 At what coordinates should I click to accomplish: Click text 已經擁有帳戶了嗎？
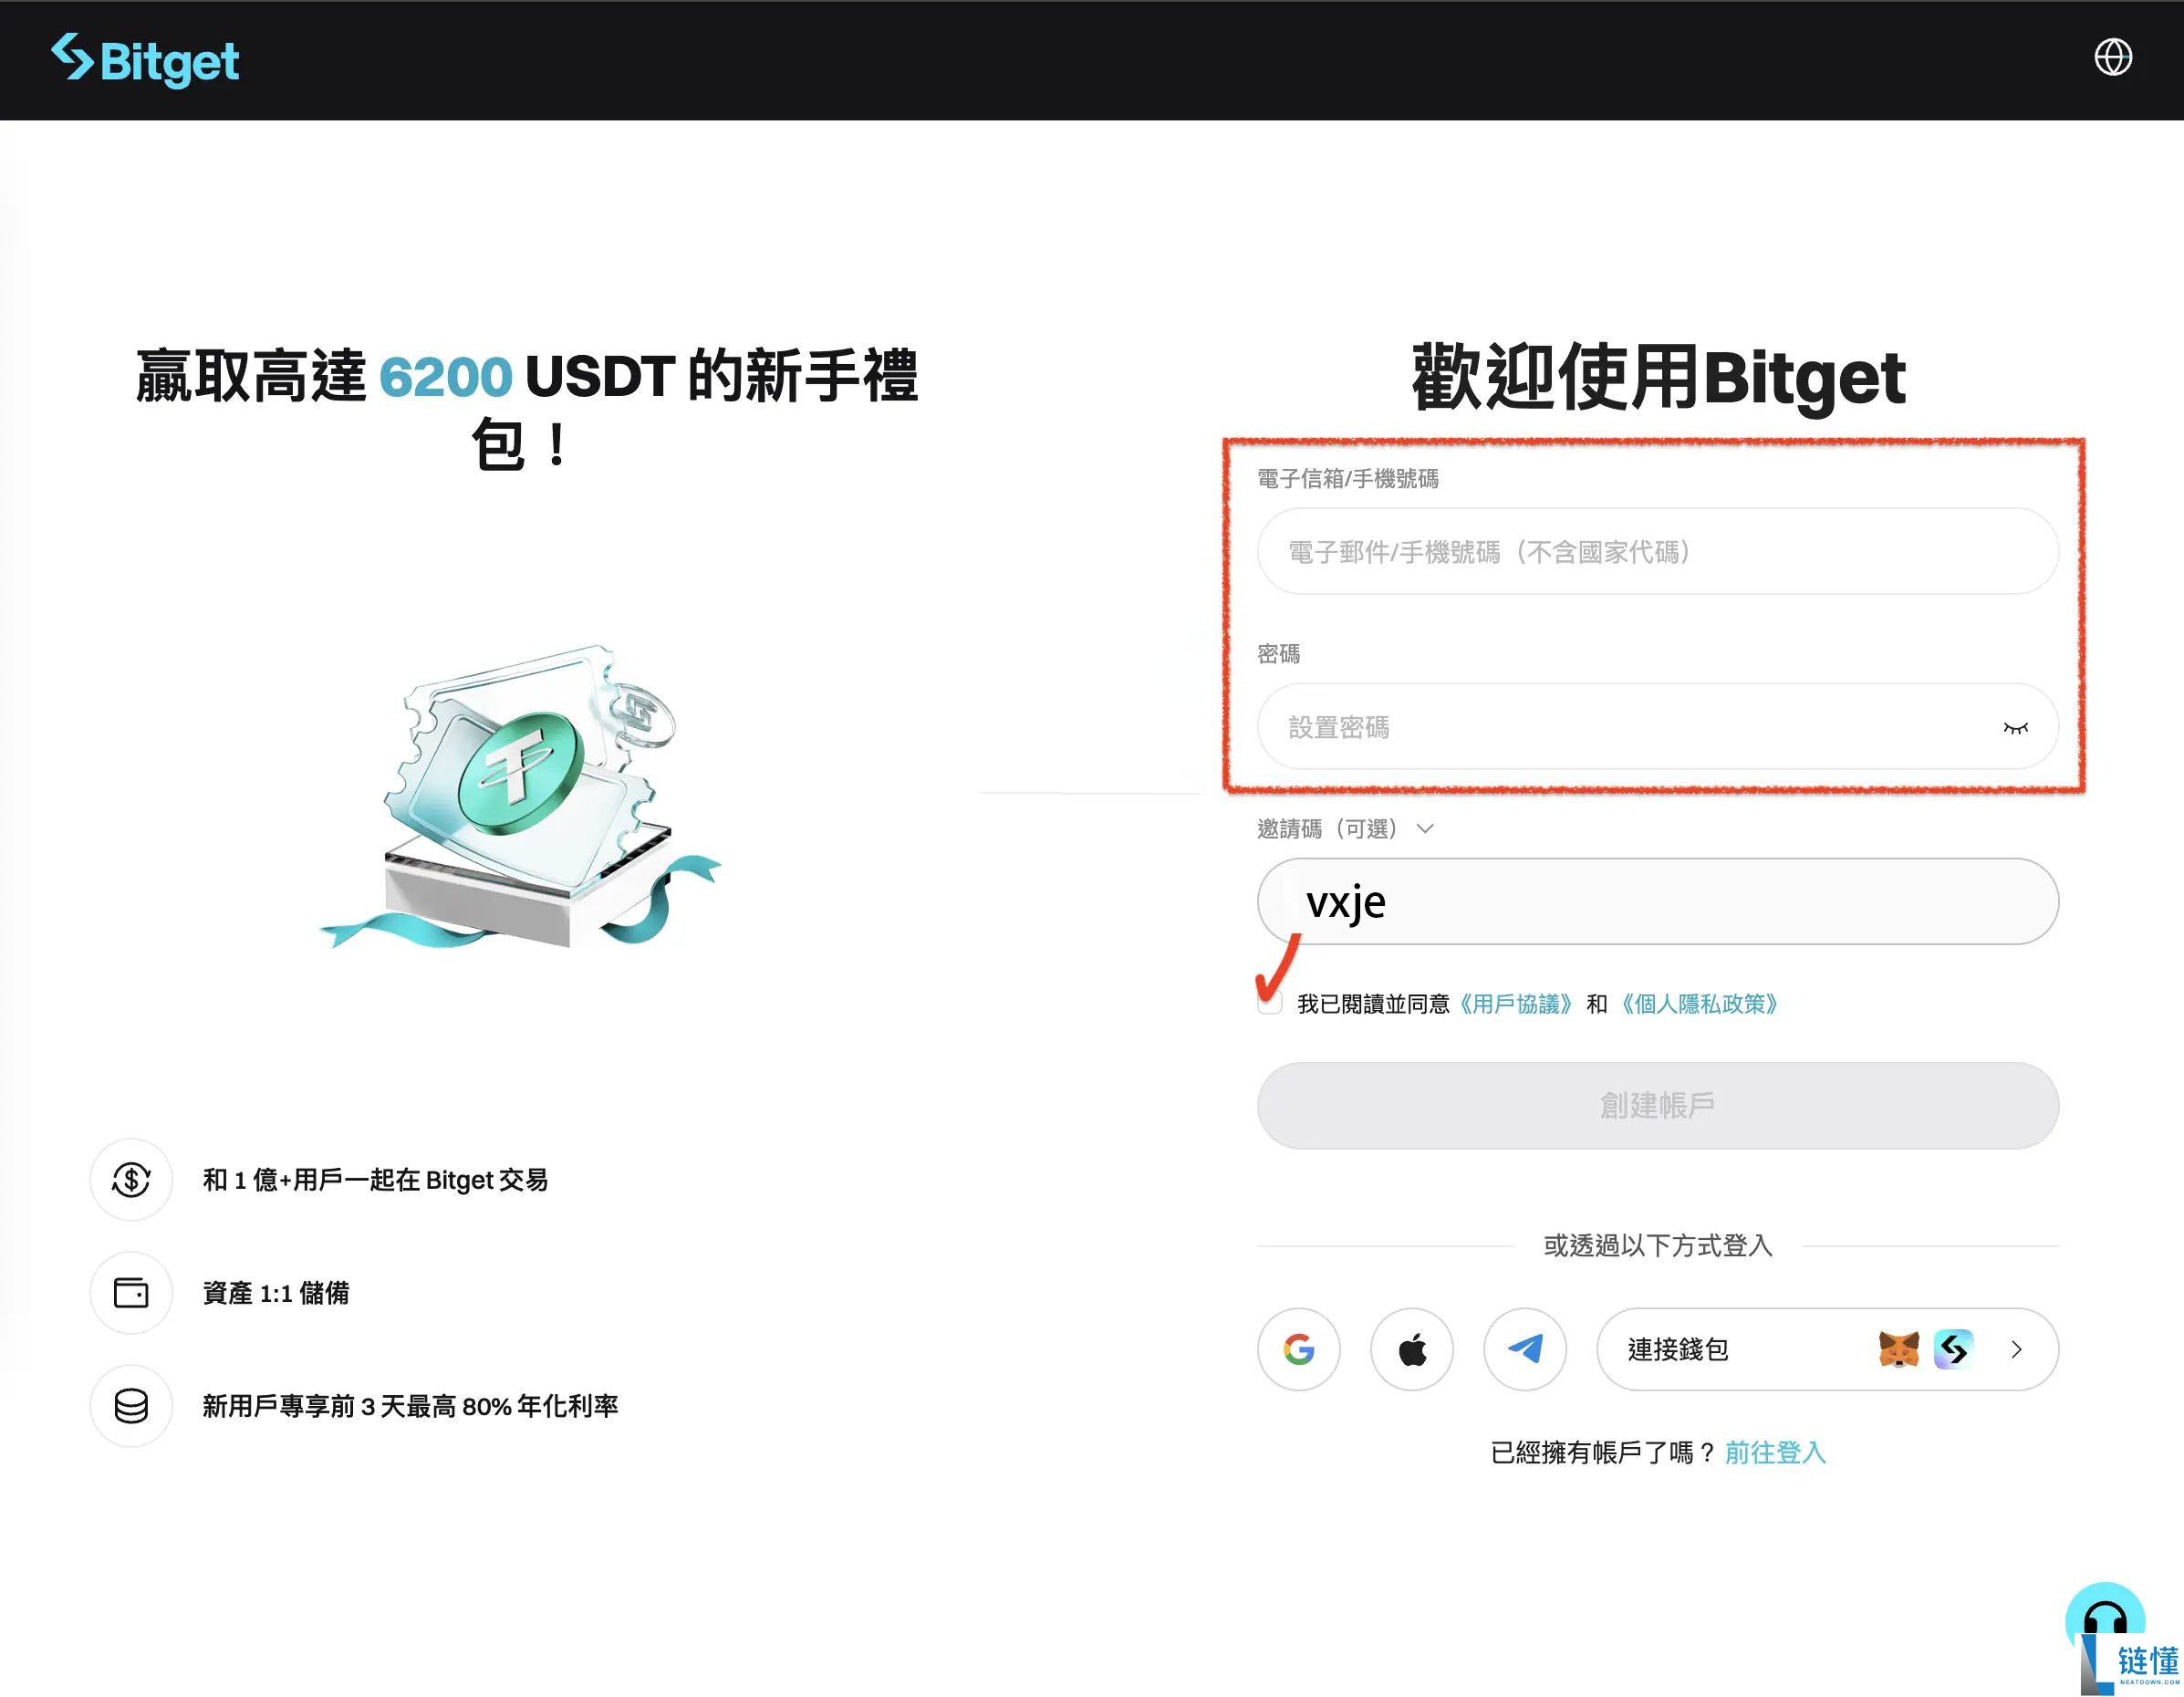coord(1603,1452)
